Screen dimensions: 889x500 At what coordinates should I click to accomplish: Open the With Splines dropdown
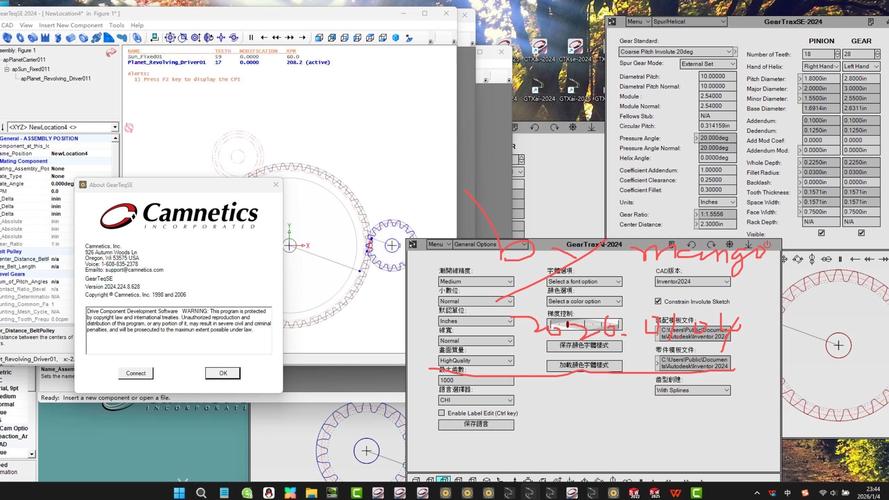[x=692, y=390]
